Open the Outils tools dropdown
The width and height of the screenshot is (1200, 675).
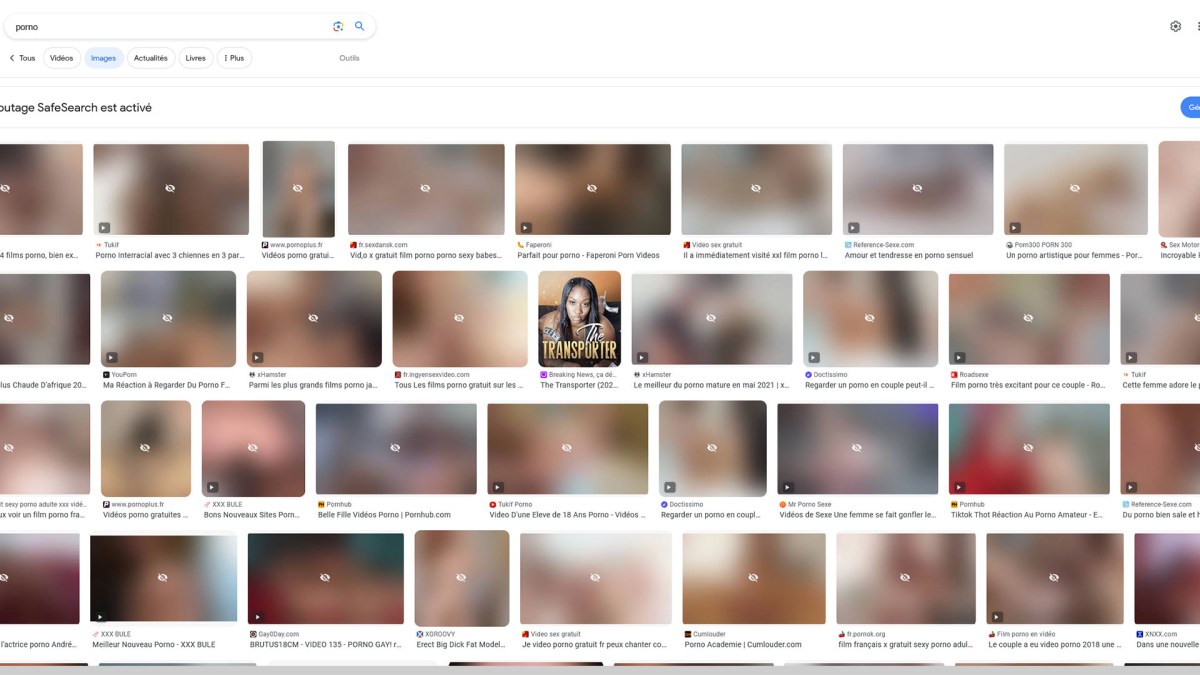click(349, 58)
